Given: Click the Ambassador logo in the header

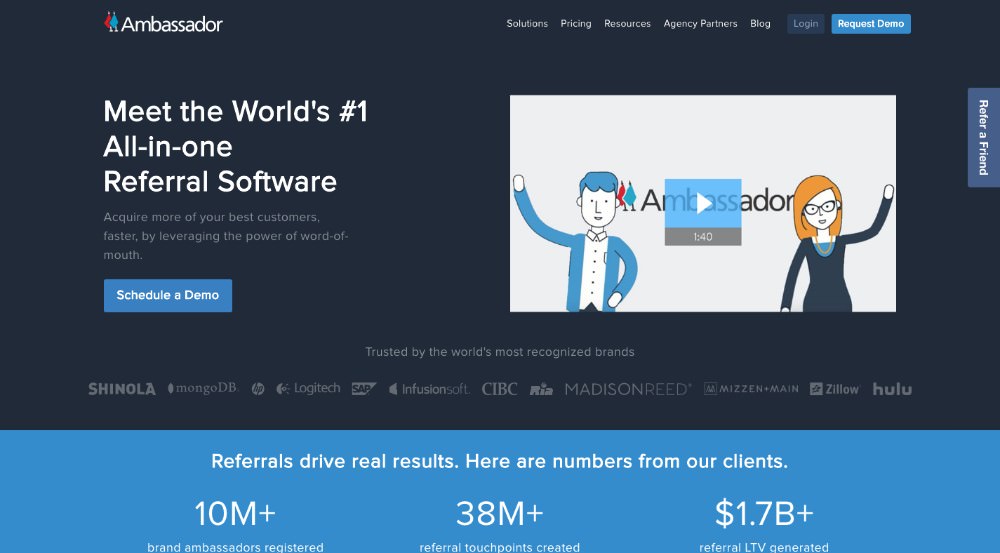Looking at the screenshot, I should coord(163,23).
